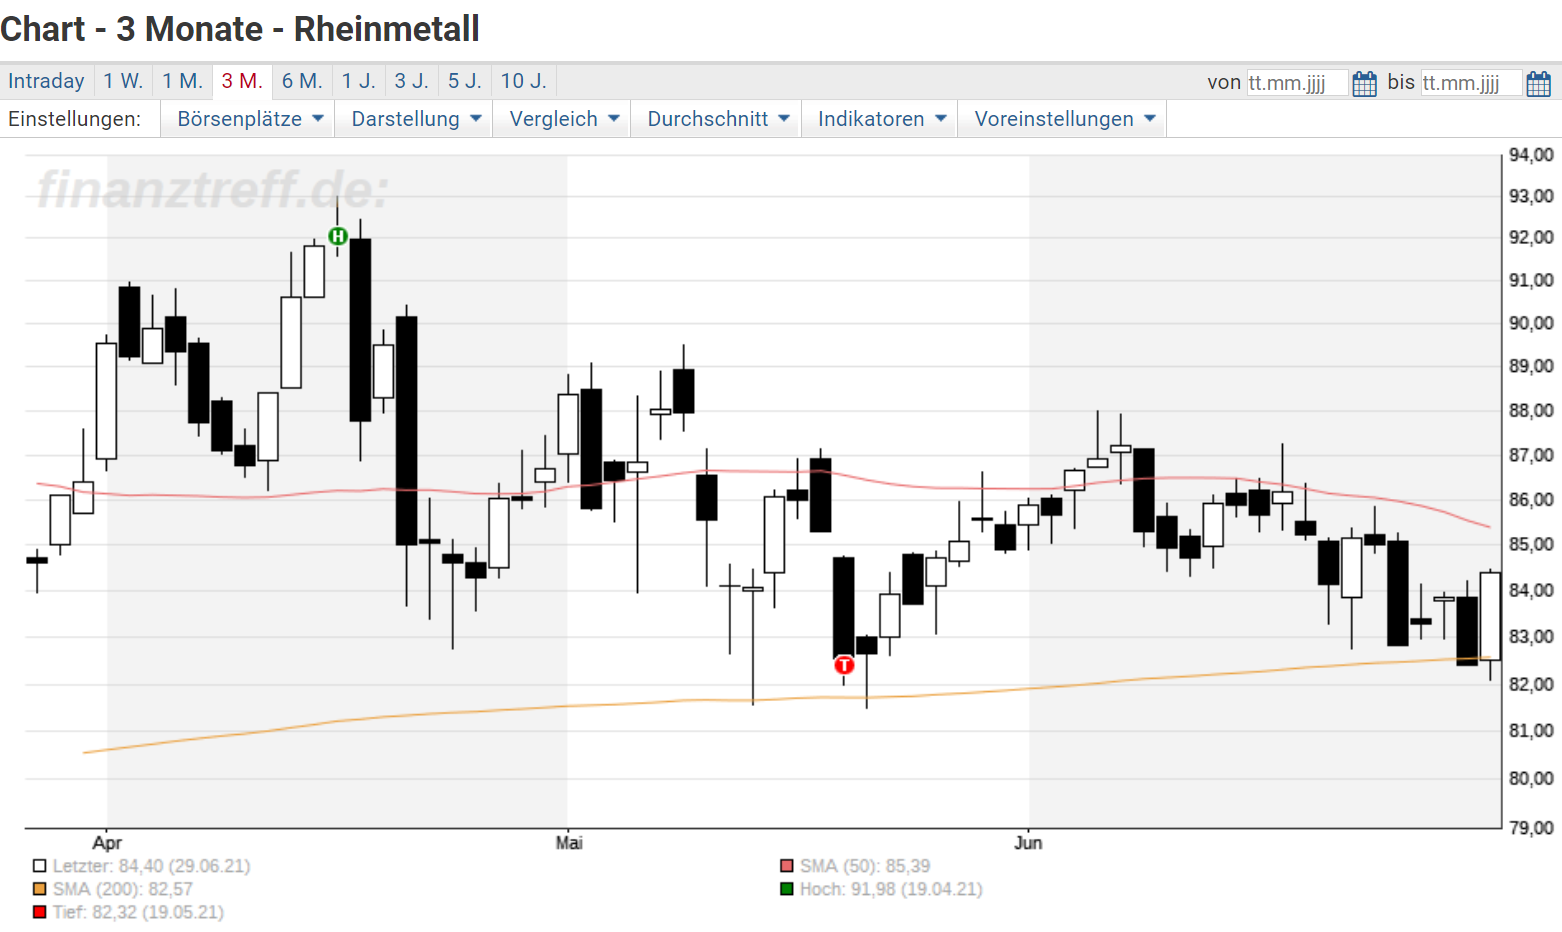1562x932 pixels.
Task: Focus the 'von' start date input field
Action: click(1297, 83)
